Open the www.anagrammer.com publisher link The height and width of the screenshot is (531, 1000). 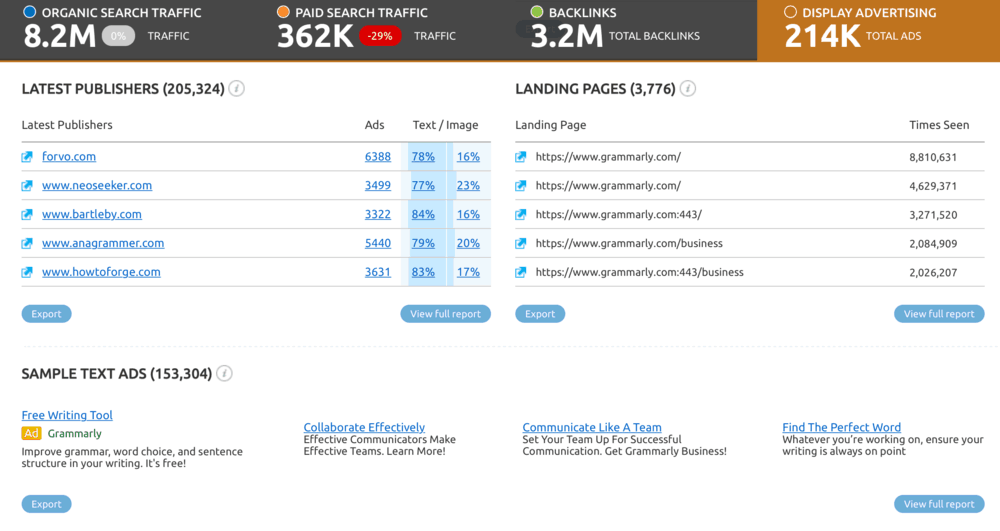click(103, 243)
